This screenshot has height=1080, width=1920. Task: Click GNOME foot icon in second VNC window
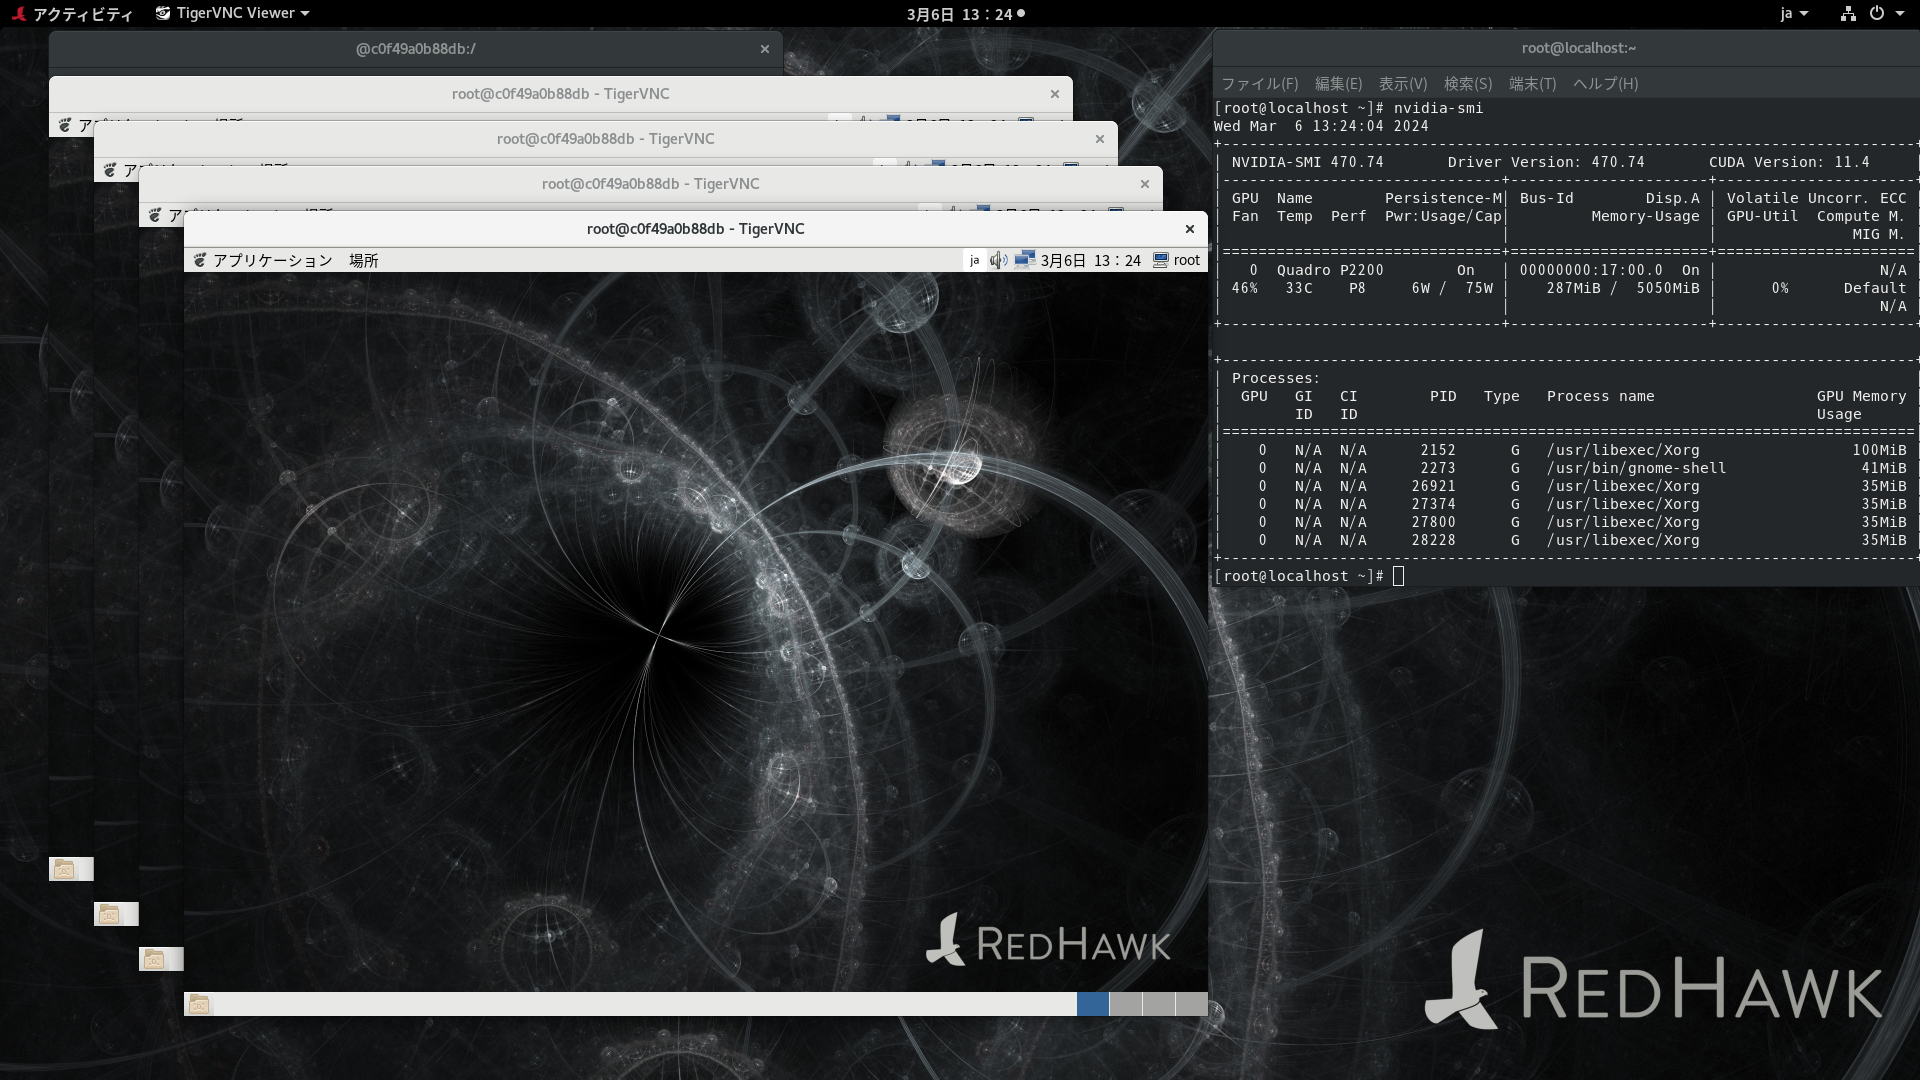coord(110,170)
